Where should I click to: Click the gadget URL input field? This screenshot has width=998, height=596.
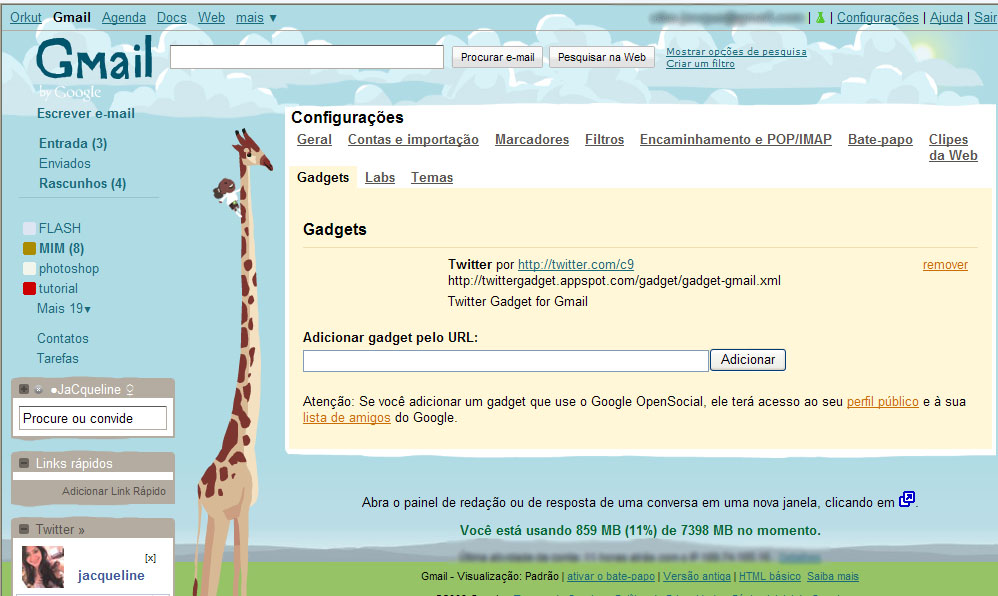tap(505, 360)
